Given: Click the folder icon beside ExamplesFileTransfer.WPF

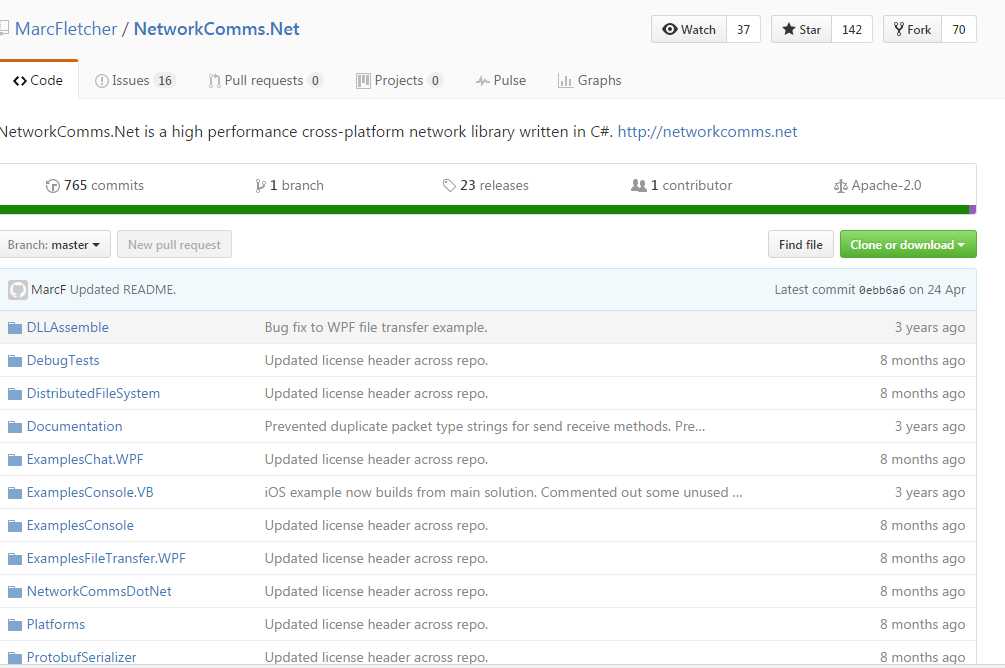Looking at the screenshot, I should pyautogui.click(x=15, y=559).
